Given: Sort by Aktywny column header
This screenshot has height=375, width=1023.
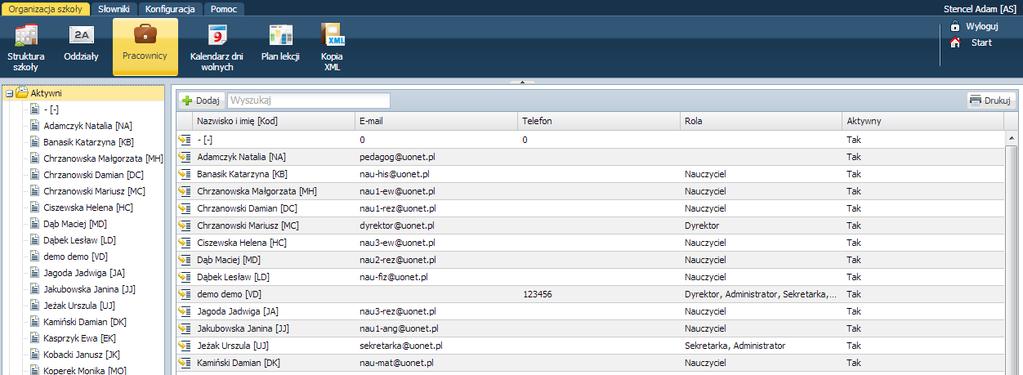Looking at the screenshot, I should pos(923,121).
